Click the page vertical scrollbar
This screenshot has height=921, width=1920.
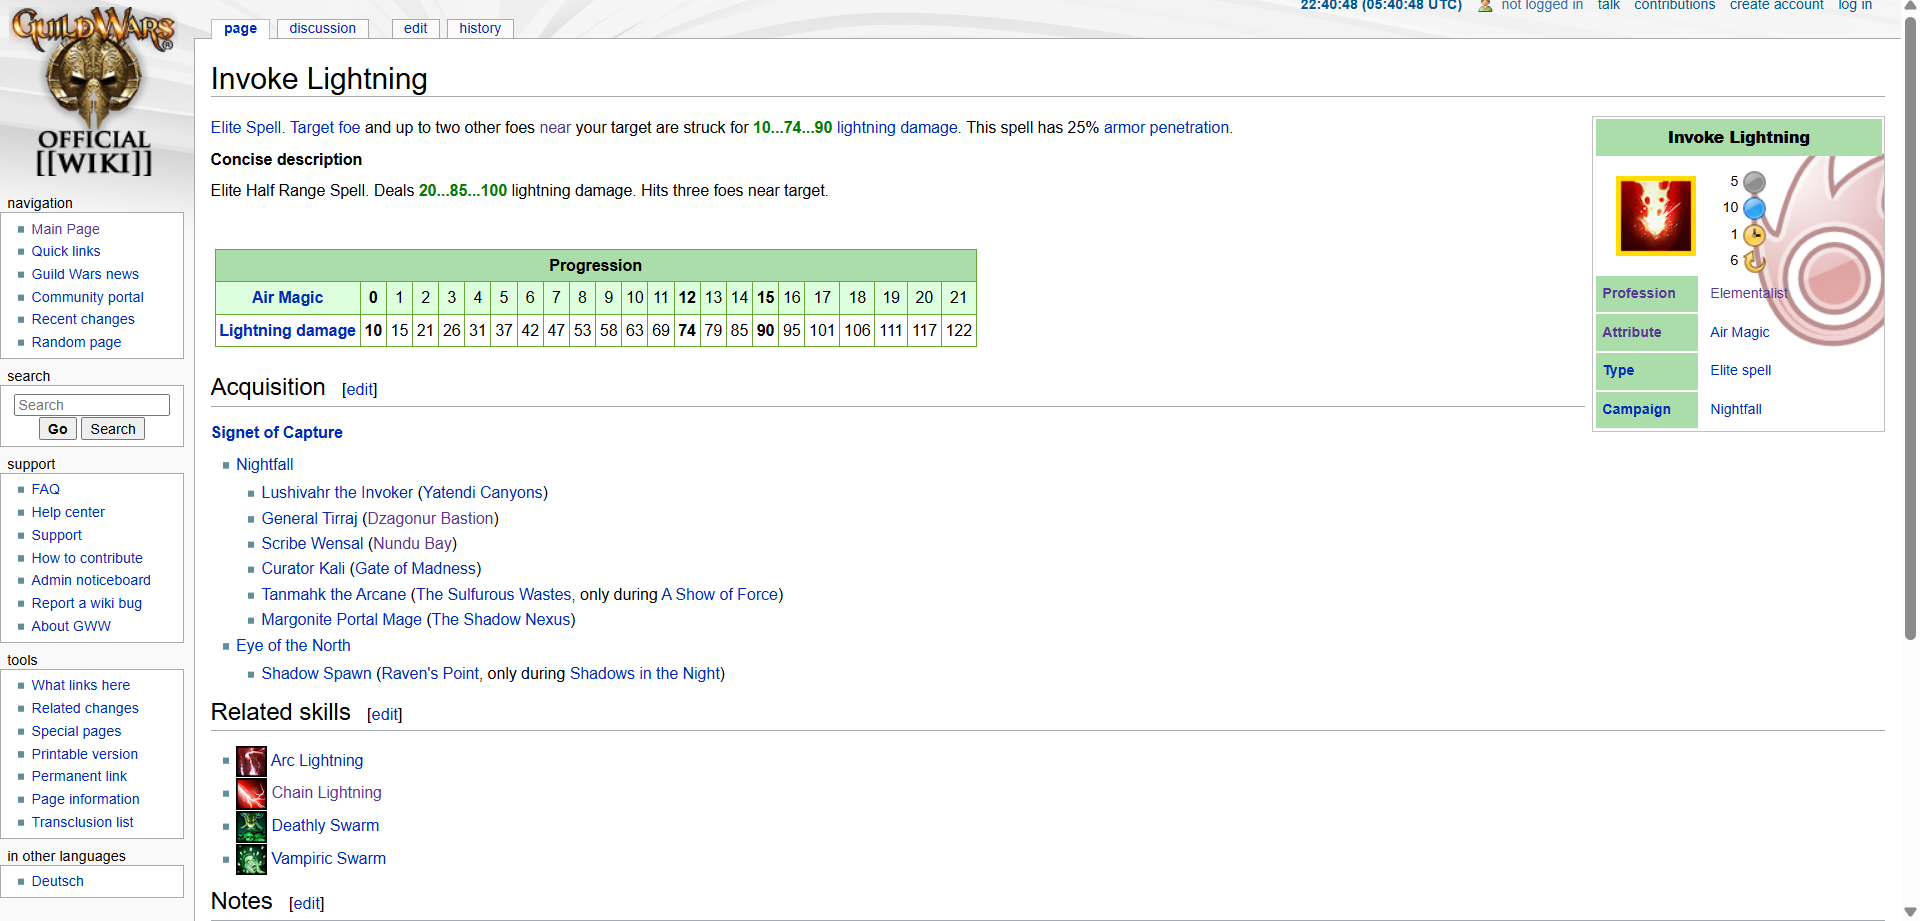tap(1910, 328)
